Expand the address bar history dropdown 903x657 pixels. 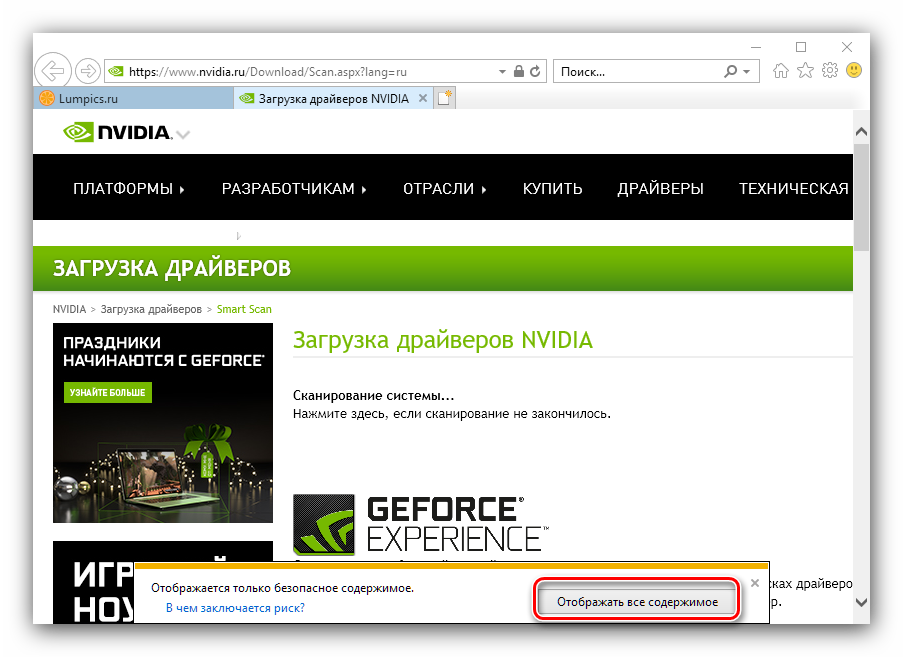[502, 72]
